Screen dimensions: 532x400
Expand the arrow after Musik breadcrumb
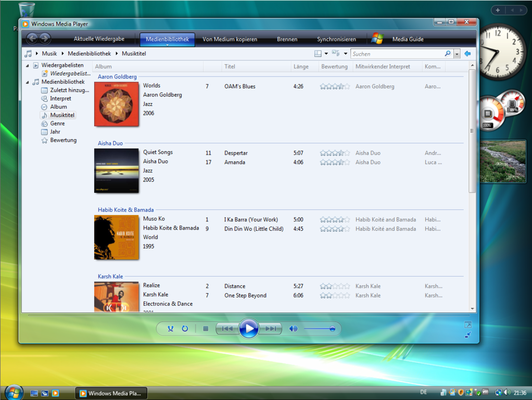pyautogui.click(x=62, y=54)
